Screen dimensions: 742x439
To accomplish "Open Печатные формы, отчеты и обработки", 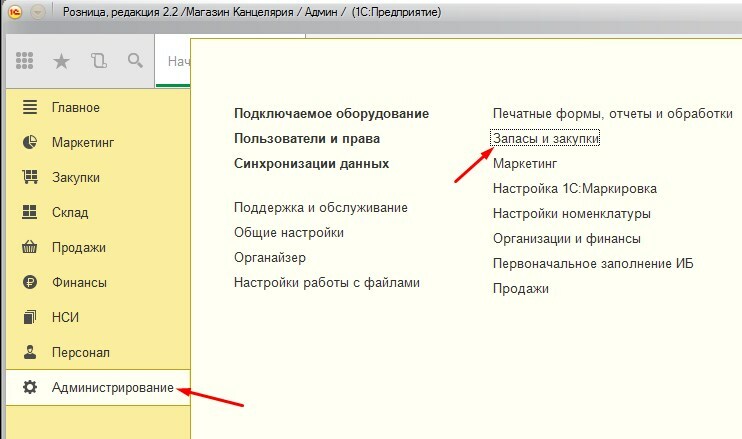I will click(x=612, y=114).
